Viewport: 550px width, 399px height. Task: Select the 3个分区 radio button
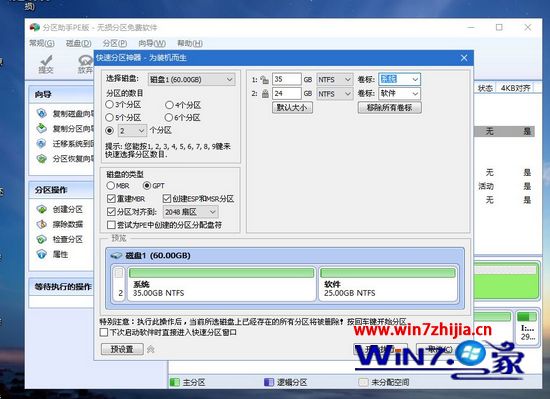click(x=109, y=104)
